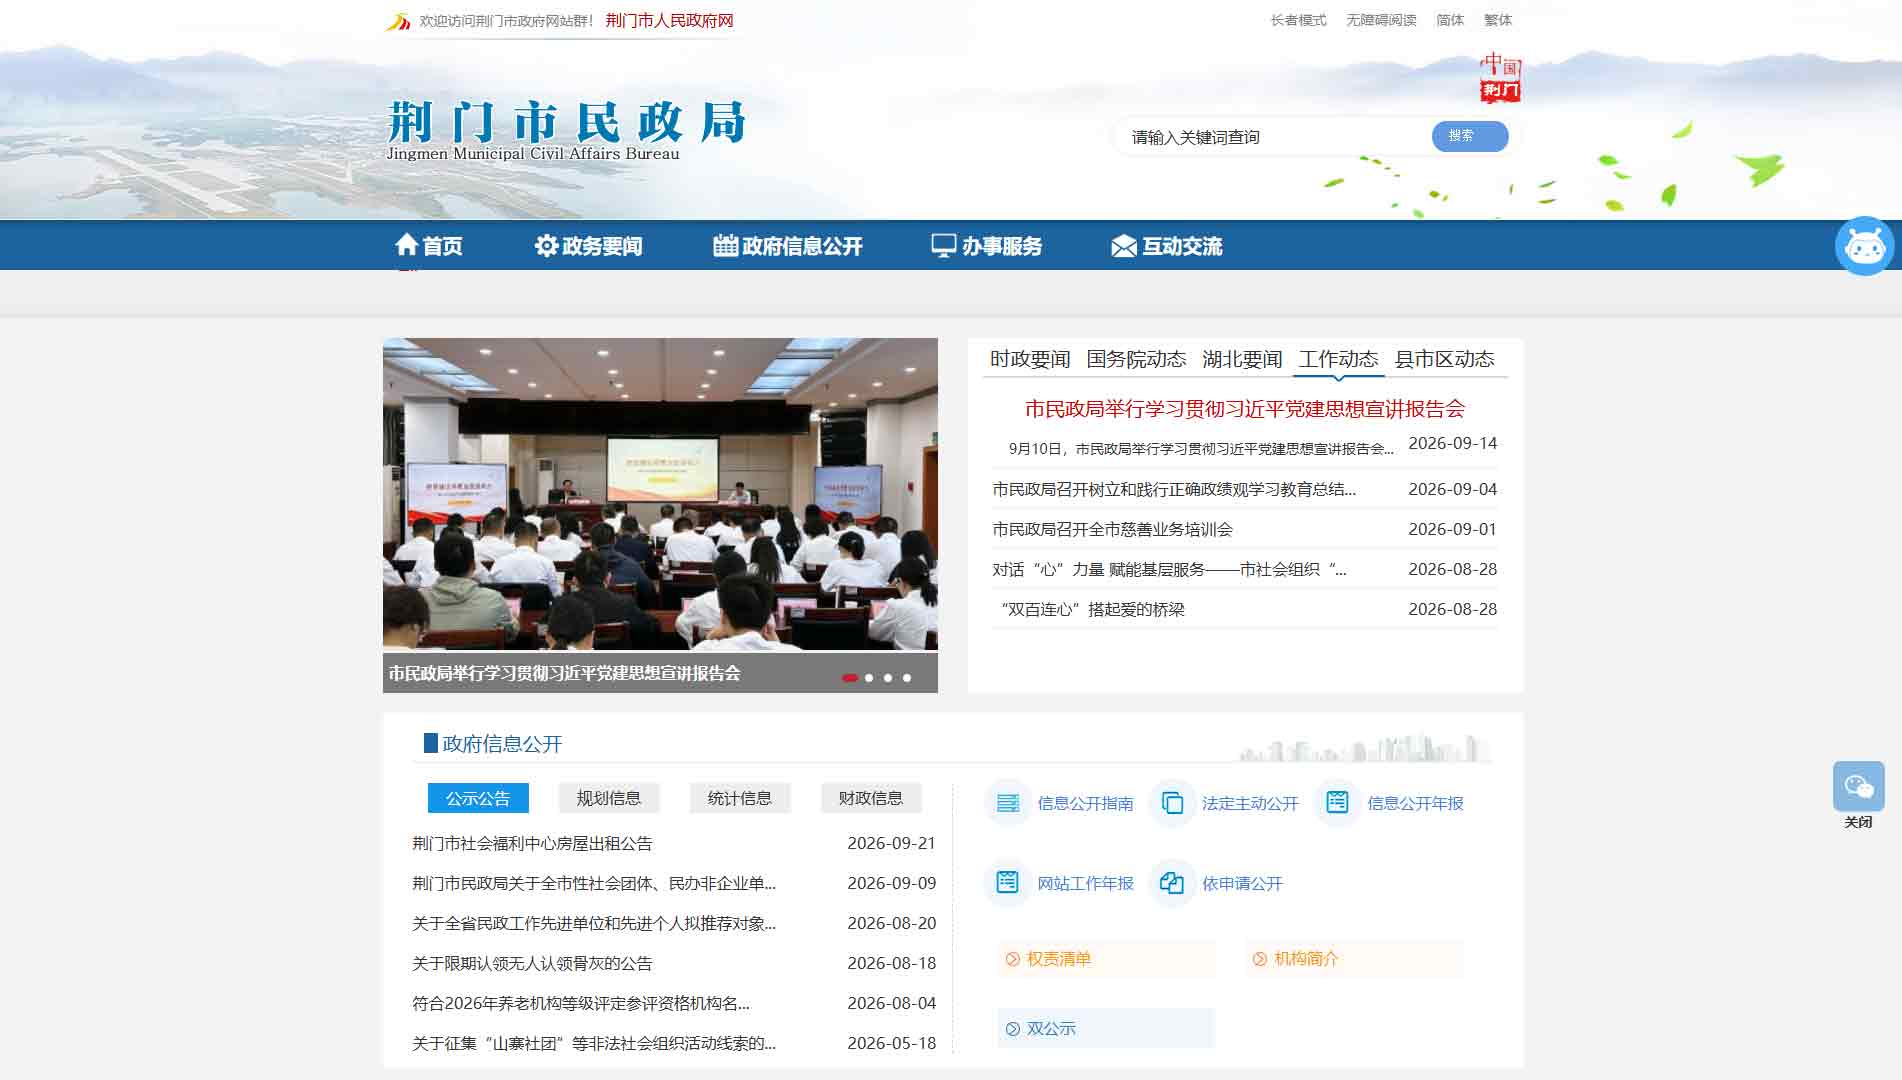Open the 荆门市社会福利中心房屋出租公告 notice
Viewport: 1902px width, 1080px height.
tap(532, 843)
